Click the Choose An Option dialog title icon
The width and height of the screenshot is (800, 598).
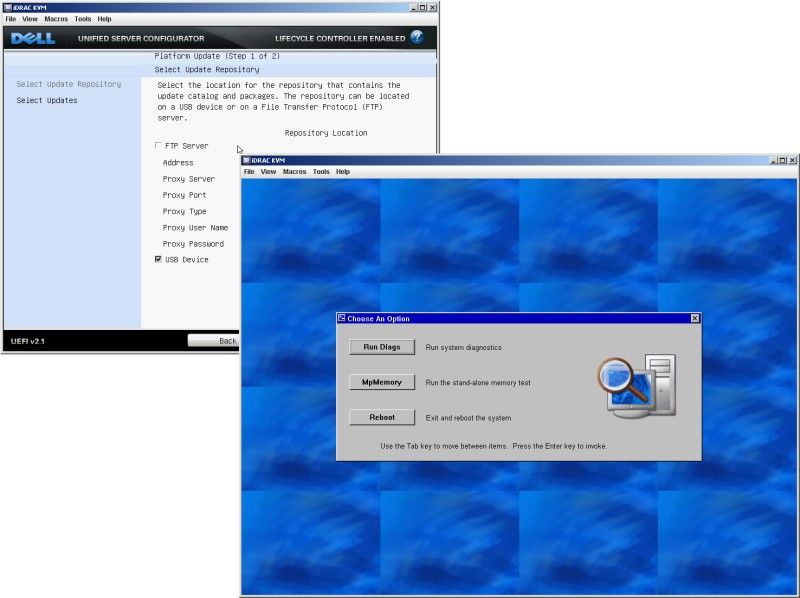[x=341, y=318]
